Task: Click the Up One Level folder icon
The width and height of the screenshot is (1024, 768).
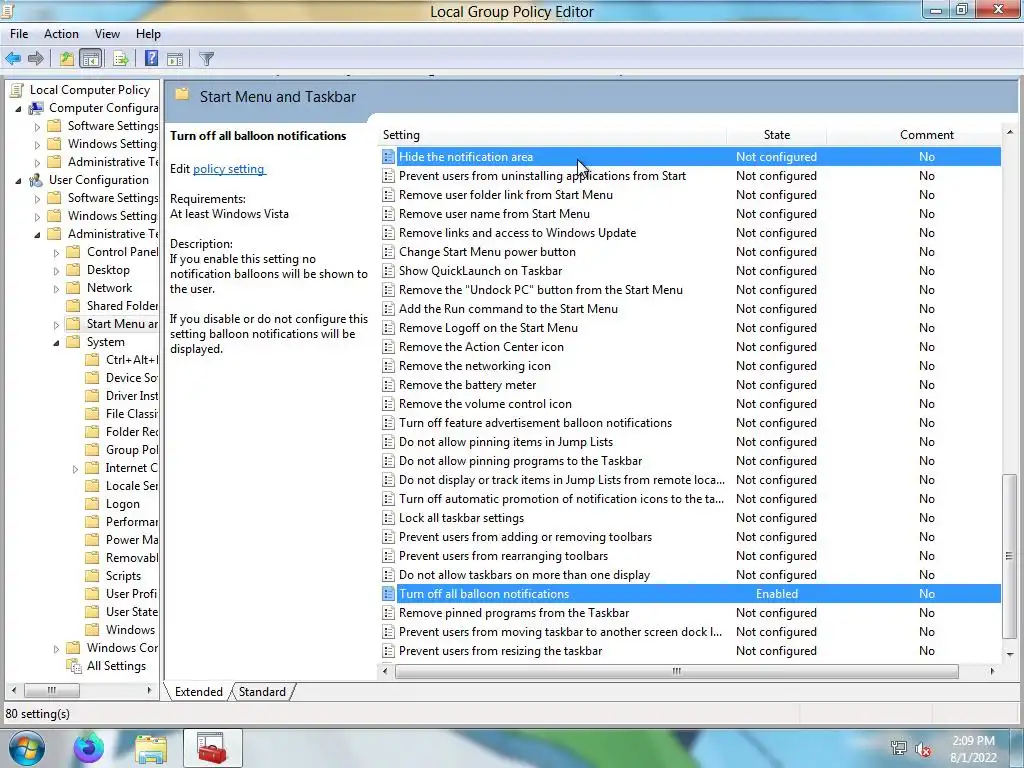Action: [66, 59]
